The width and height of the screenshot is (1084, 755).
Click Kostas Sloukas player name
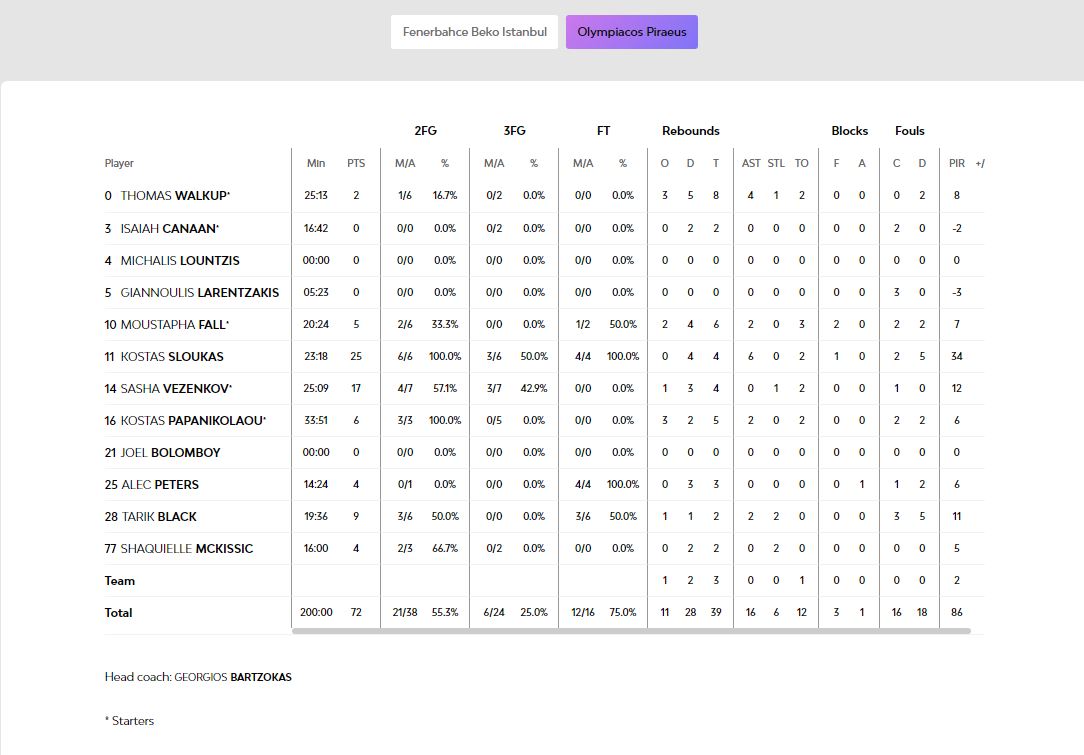[171, 356]
